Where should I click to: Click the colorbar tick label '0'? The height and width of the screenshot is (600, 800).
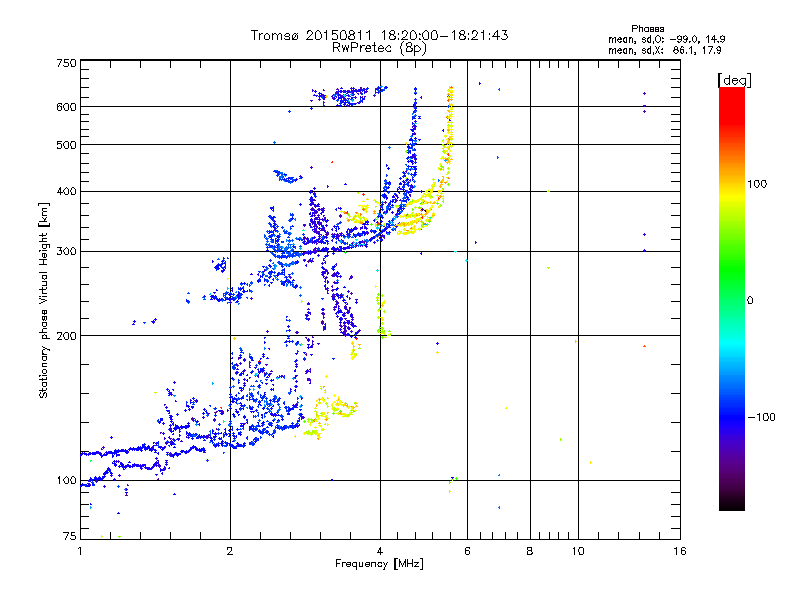point(750,301)
